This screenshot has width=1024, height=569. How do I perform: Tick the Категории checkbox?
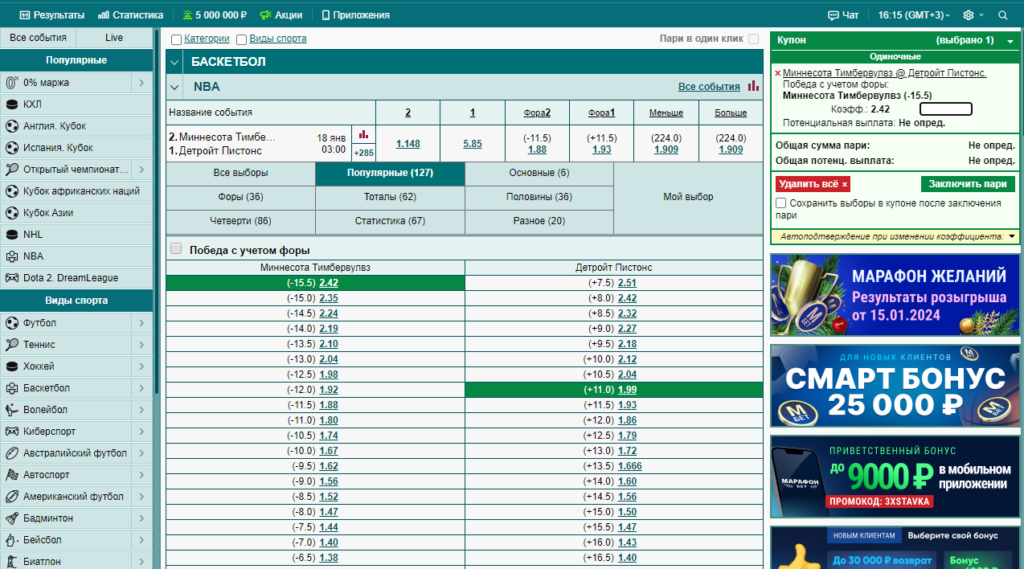(x=176, y=39)
